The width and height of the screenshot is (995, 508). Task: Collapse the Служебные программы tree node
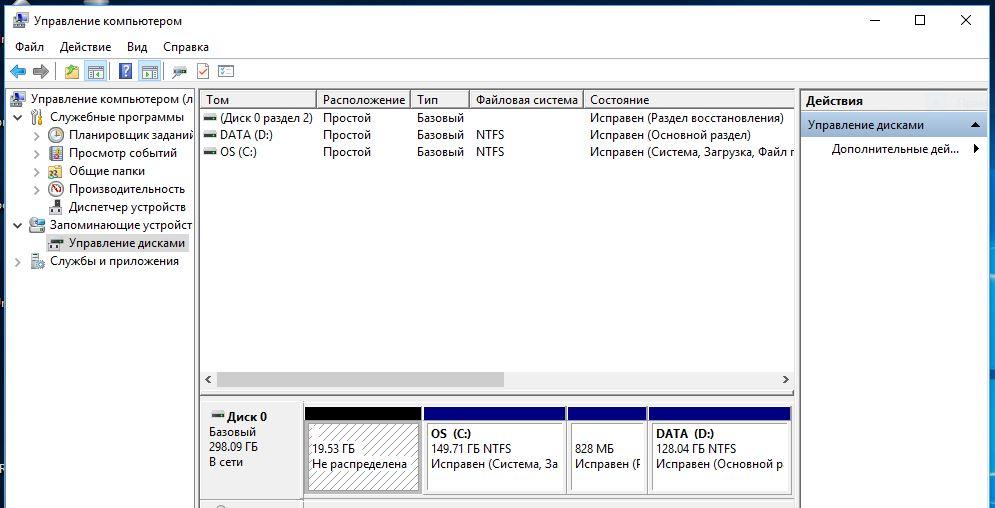pos(18,117)
